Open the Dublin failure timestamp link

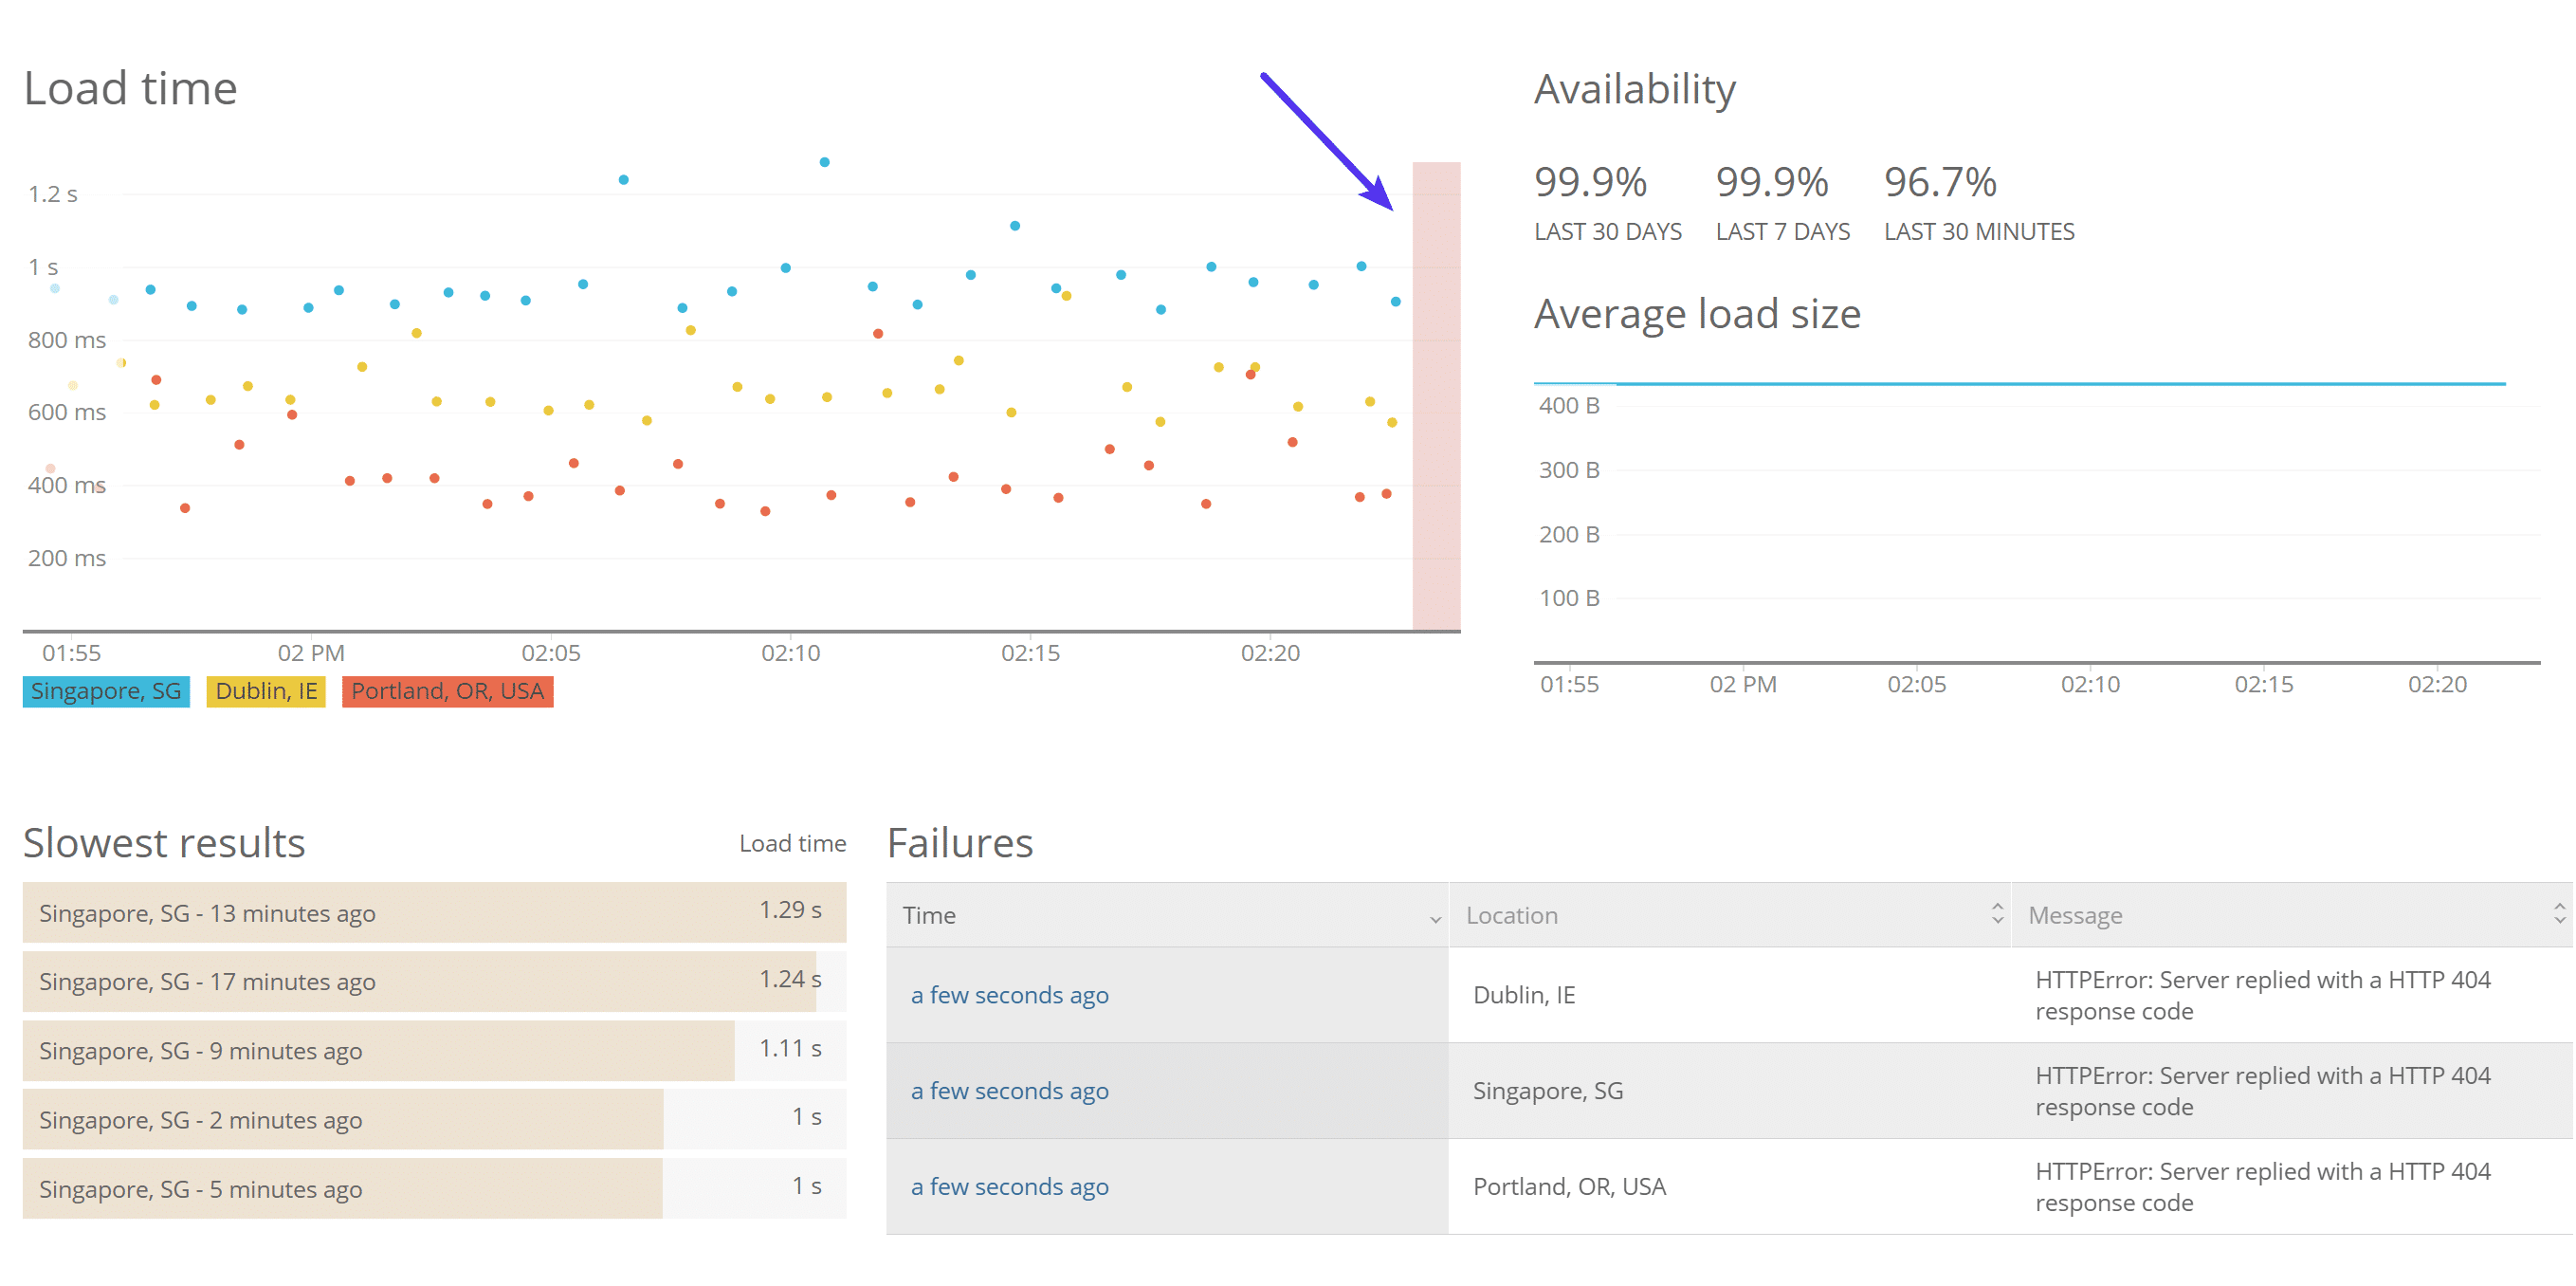pos(1009,995)
